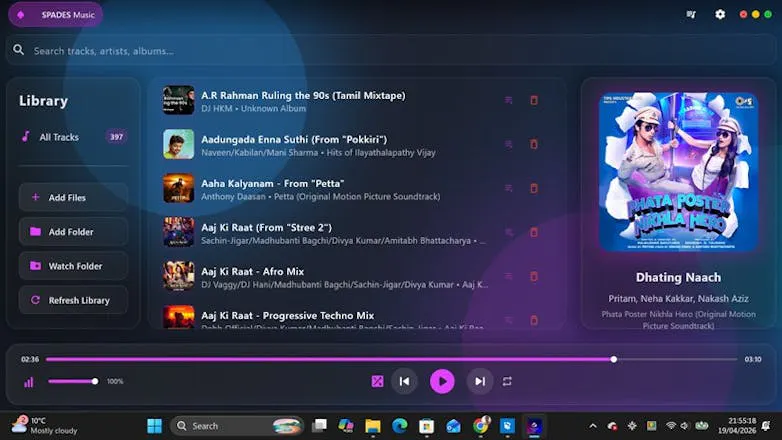Click the Refresh Library button
The height and width of the screenshot is (440, 782).
[x=73, y=300]
